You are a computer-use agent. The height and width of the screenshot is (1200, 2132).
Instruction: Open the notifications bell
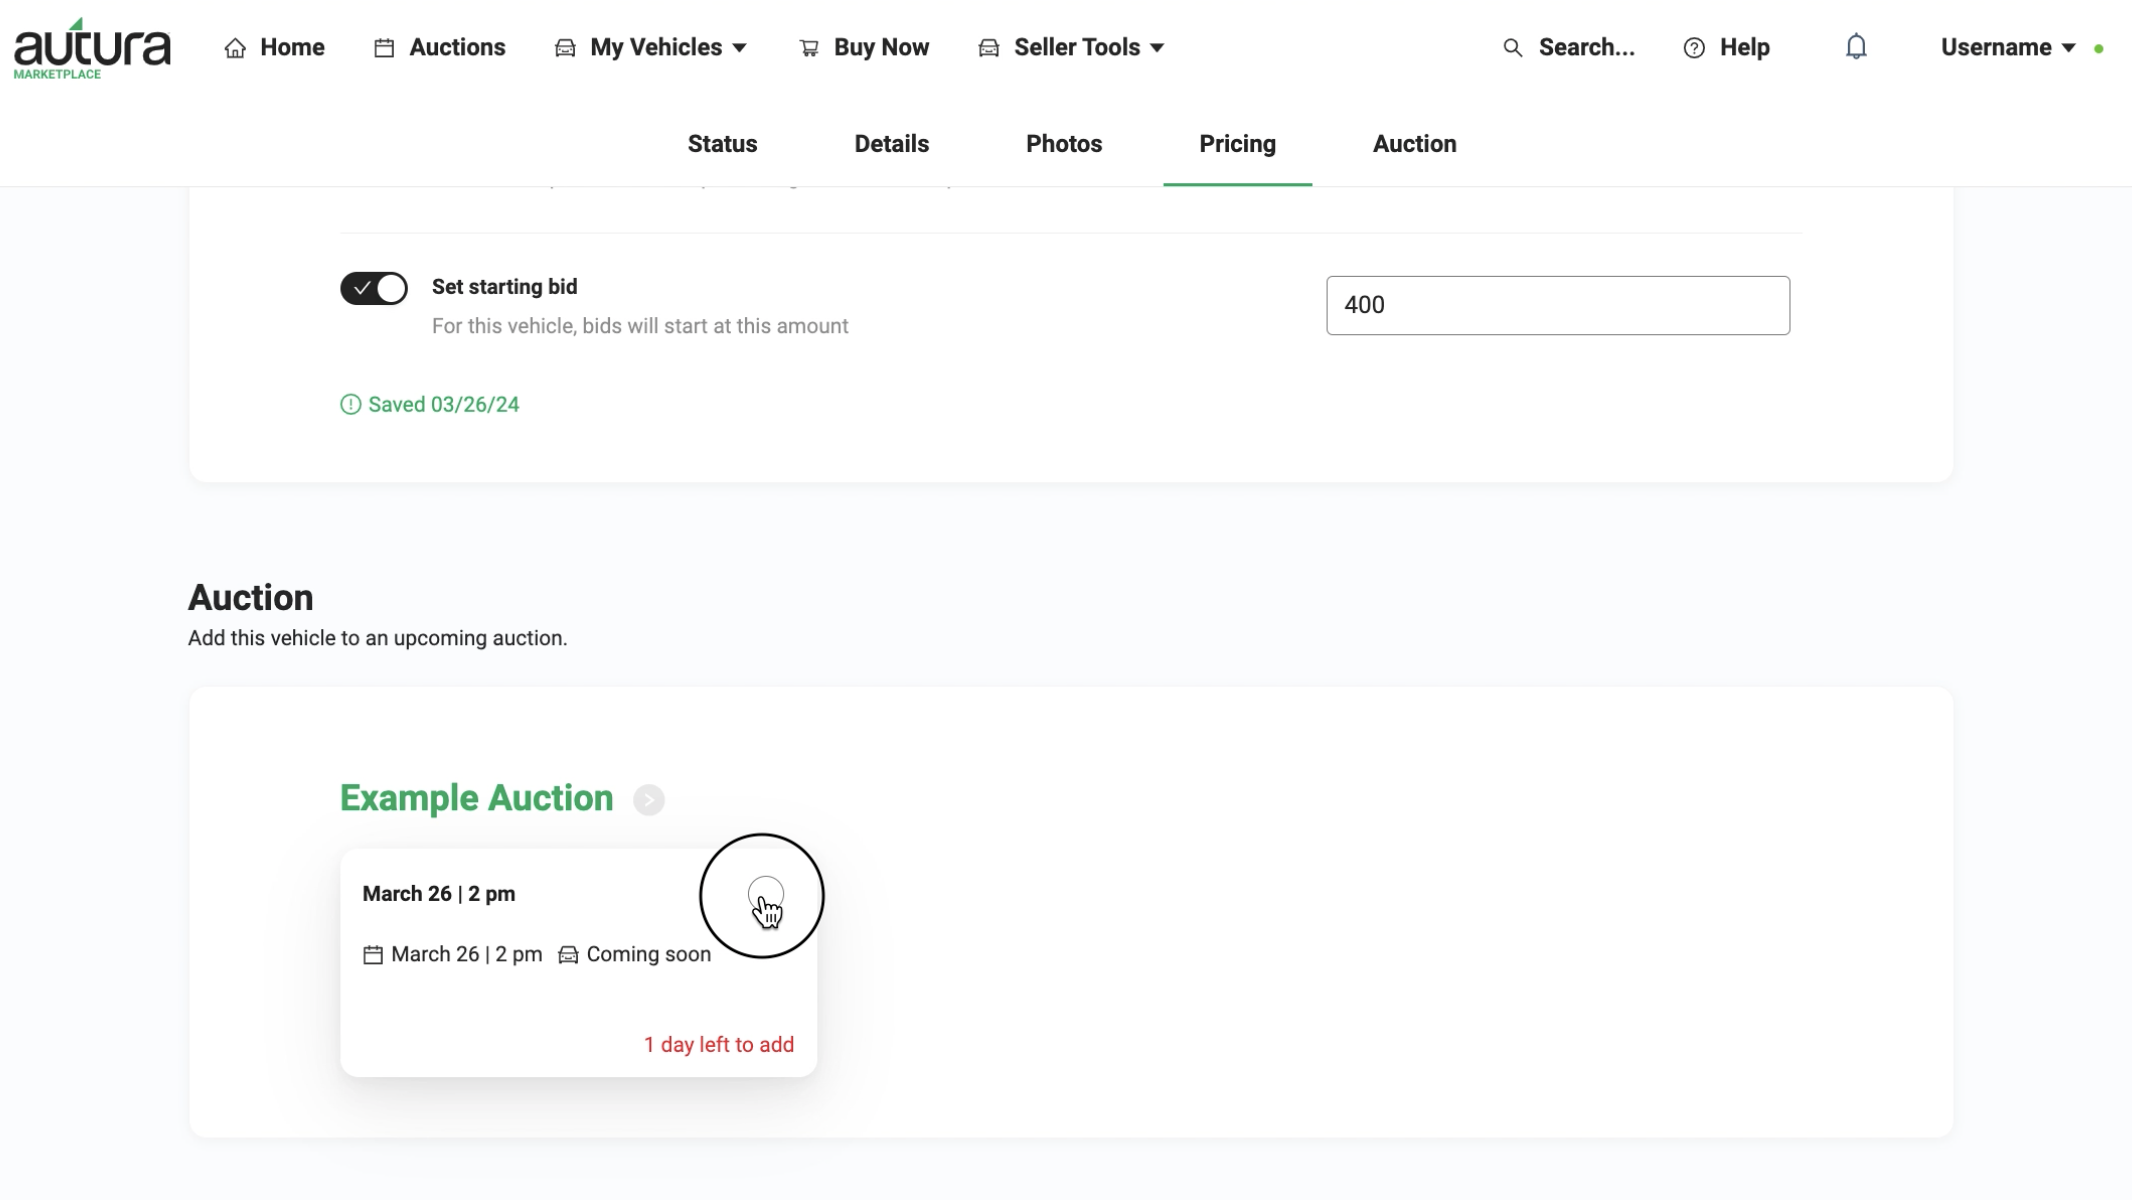1856,47
